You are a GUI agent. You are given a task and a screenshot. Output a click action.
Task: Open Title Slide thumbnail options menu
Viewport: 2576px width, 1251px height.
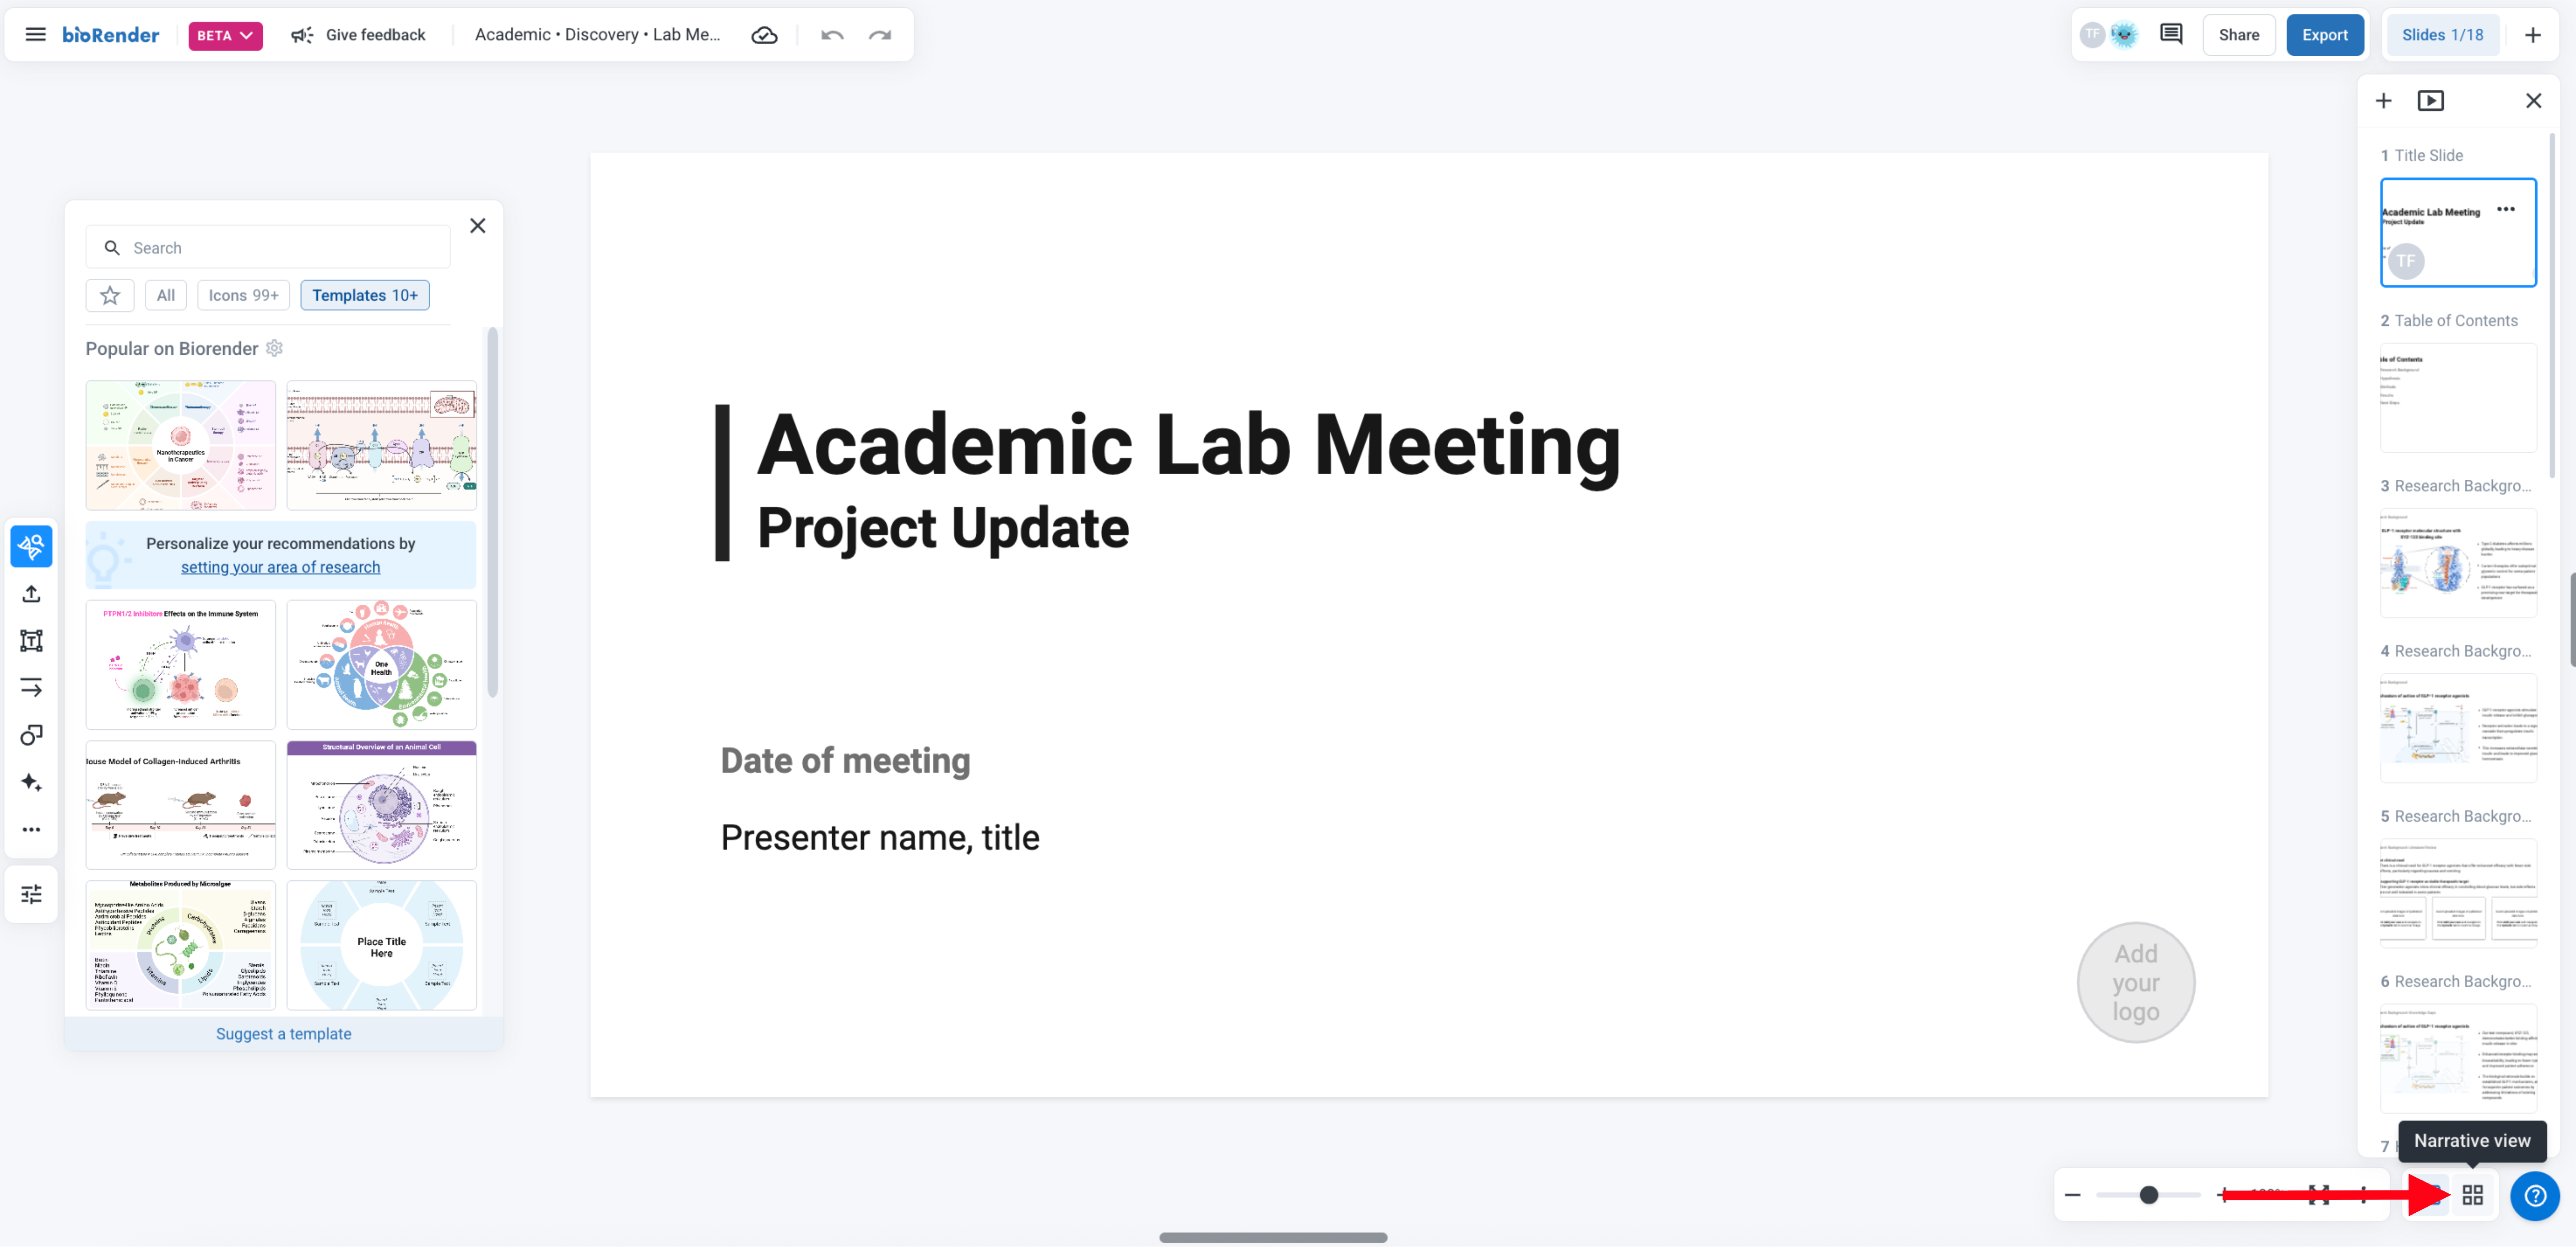[x=2506, y=209]
